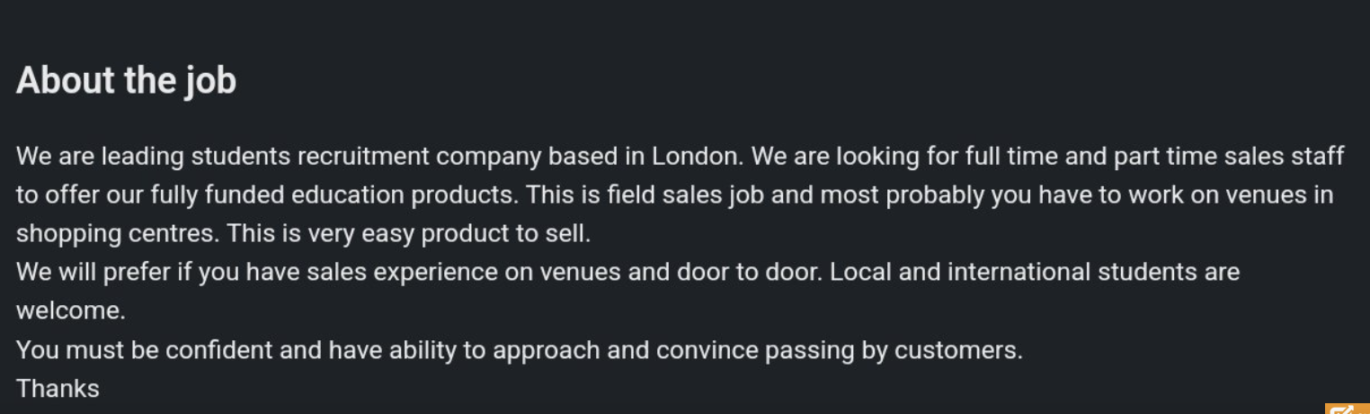The height and width of the screenshot is (414, 1370).
Task: Click the phrase "We will prefer"
Action: [x=93, y=273]
